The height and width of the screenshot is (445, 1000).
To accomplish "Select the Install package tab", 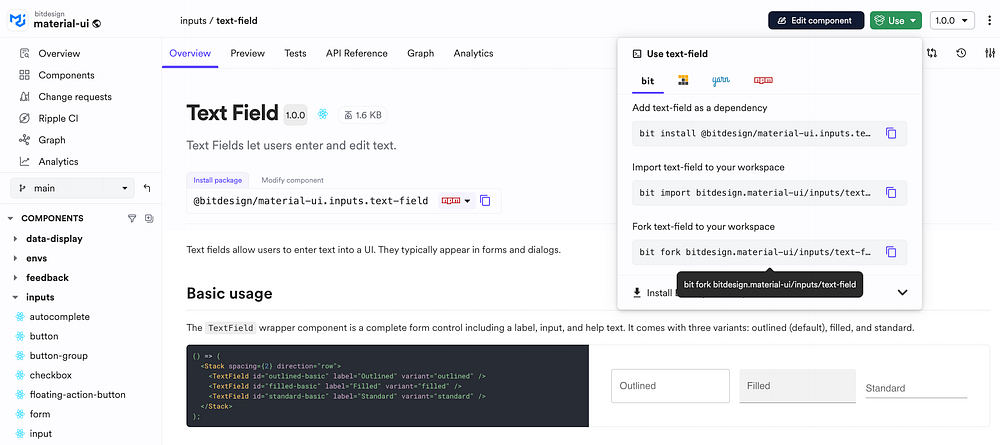I will (218, 180).
